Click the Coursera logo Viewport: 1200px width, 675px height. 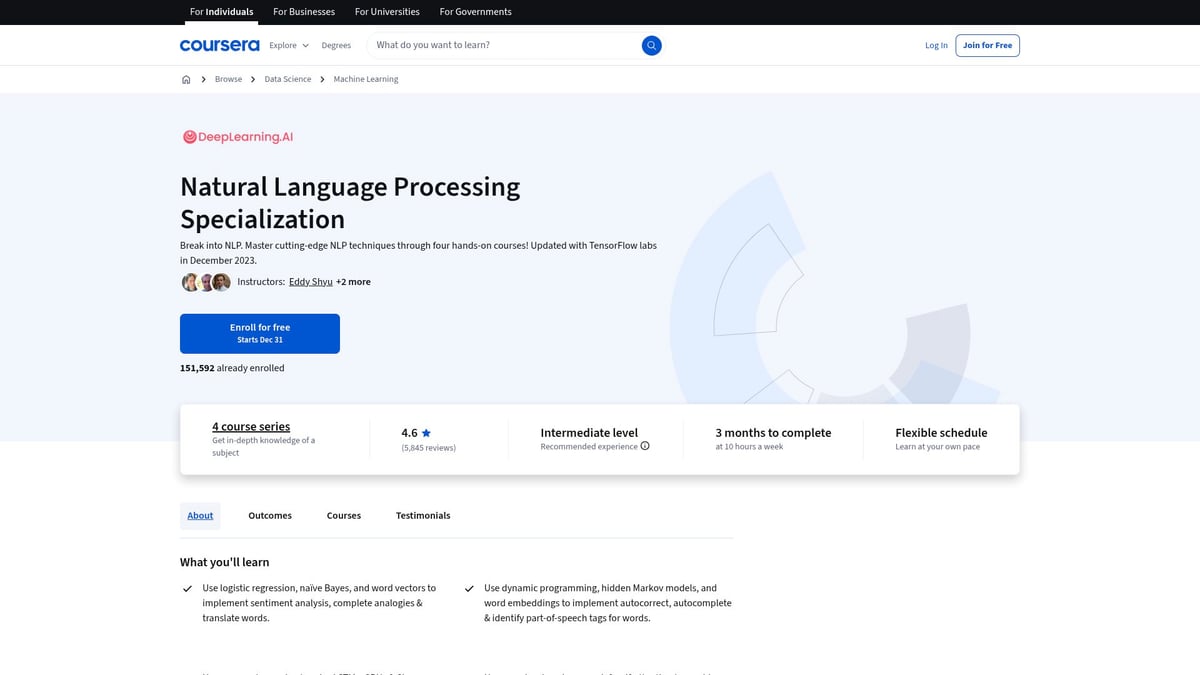[219, 45]
